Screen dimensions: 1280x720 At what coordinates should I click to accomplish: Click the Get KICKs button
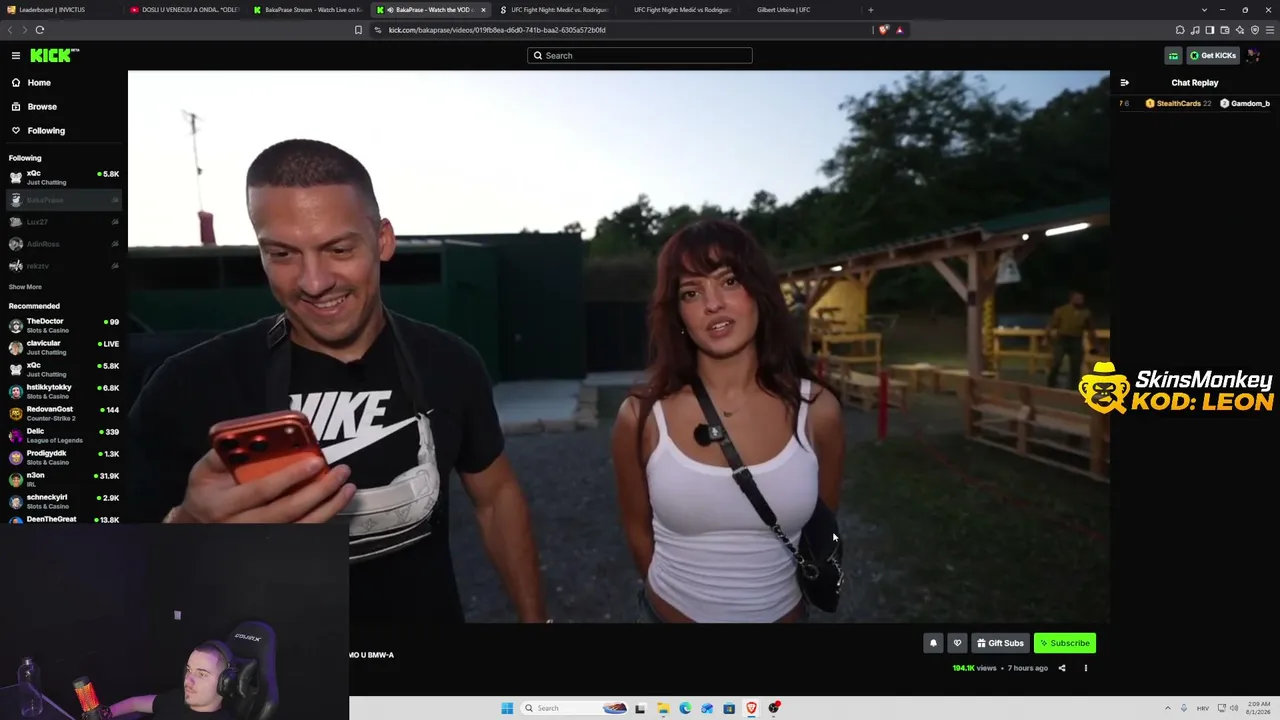pyautogui.click(x=1213, y=56)
